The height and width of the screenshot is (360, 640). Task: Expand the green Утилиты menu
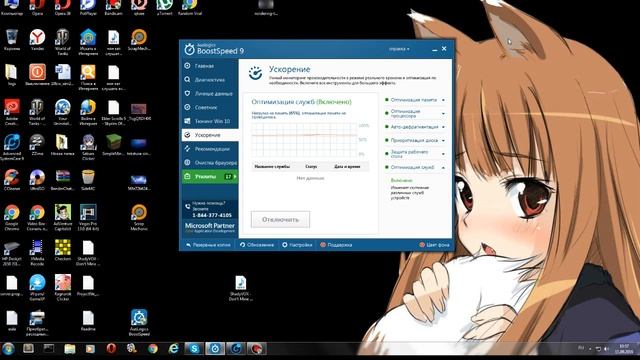tap(209, 177)
